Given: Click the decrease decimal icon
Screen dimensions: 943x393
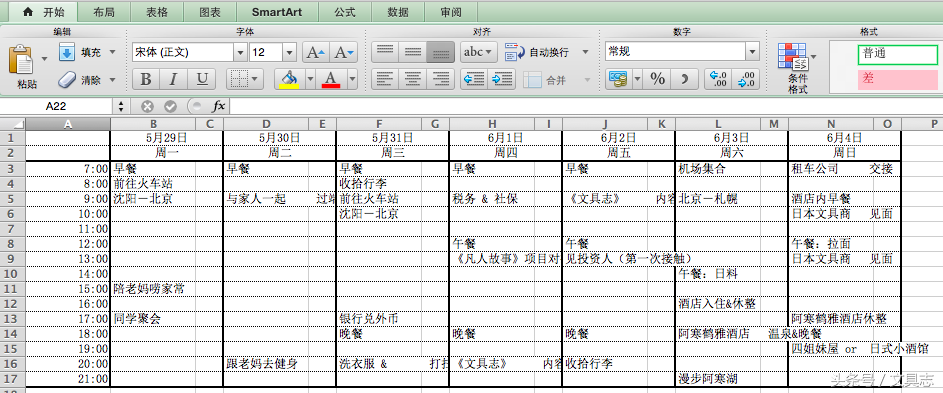Looking at the screenshot, I should point(746,79).
